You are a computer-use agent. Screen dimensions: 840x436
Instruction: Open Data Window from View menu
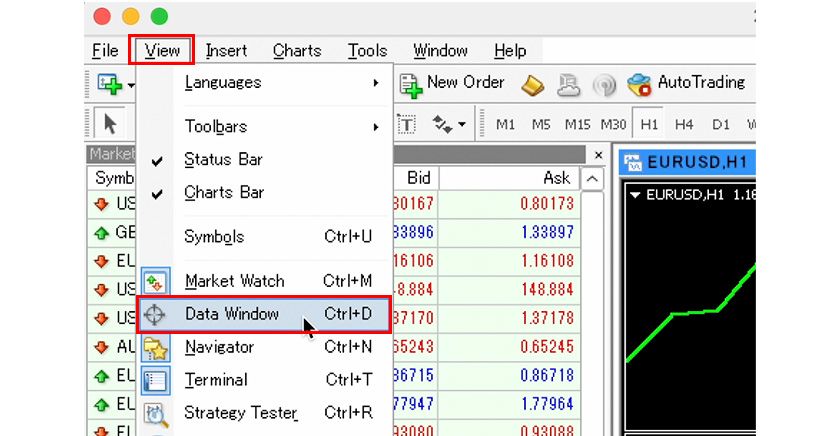(232, 314)
